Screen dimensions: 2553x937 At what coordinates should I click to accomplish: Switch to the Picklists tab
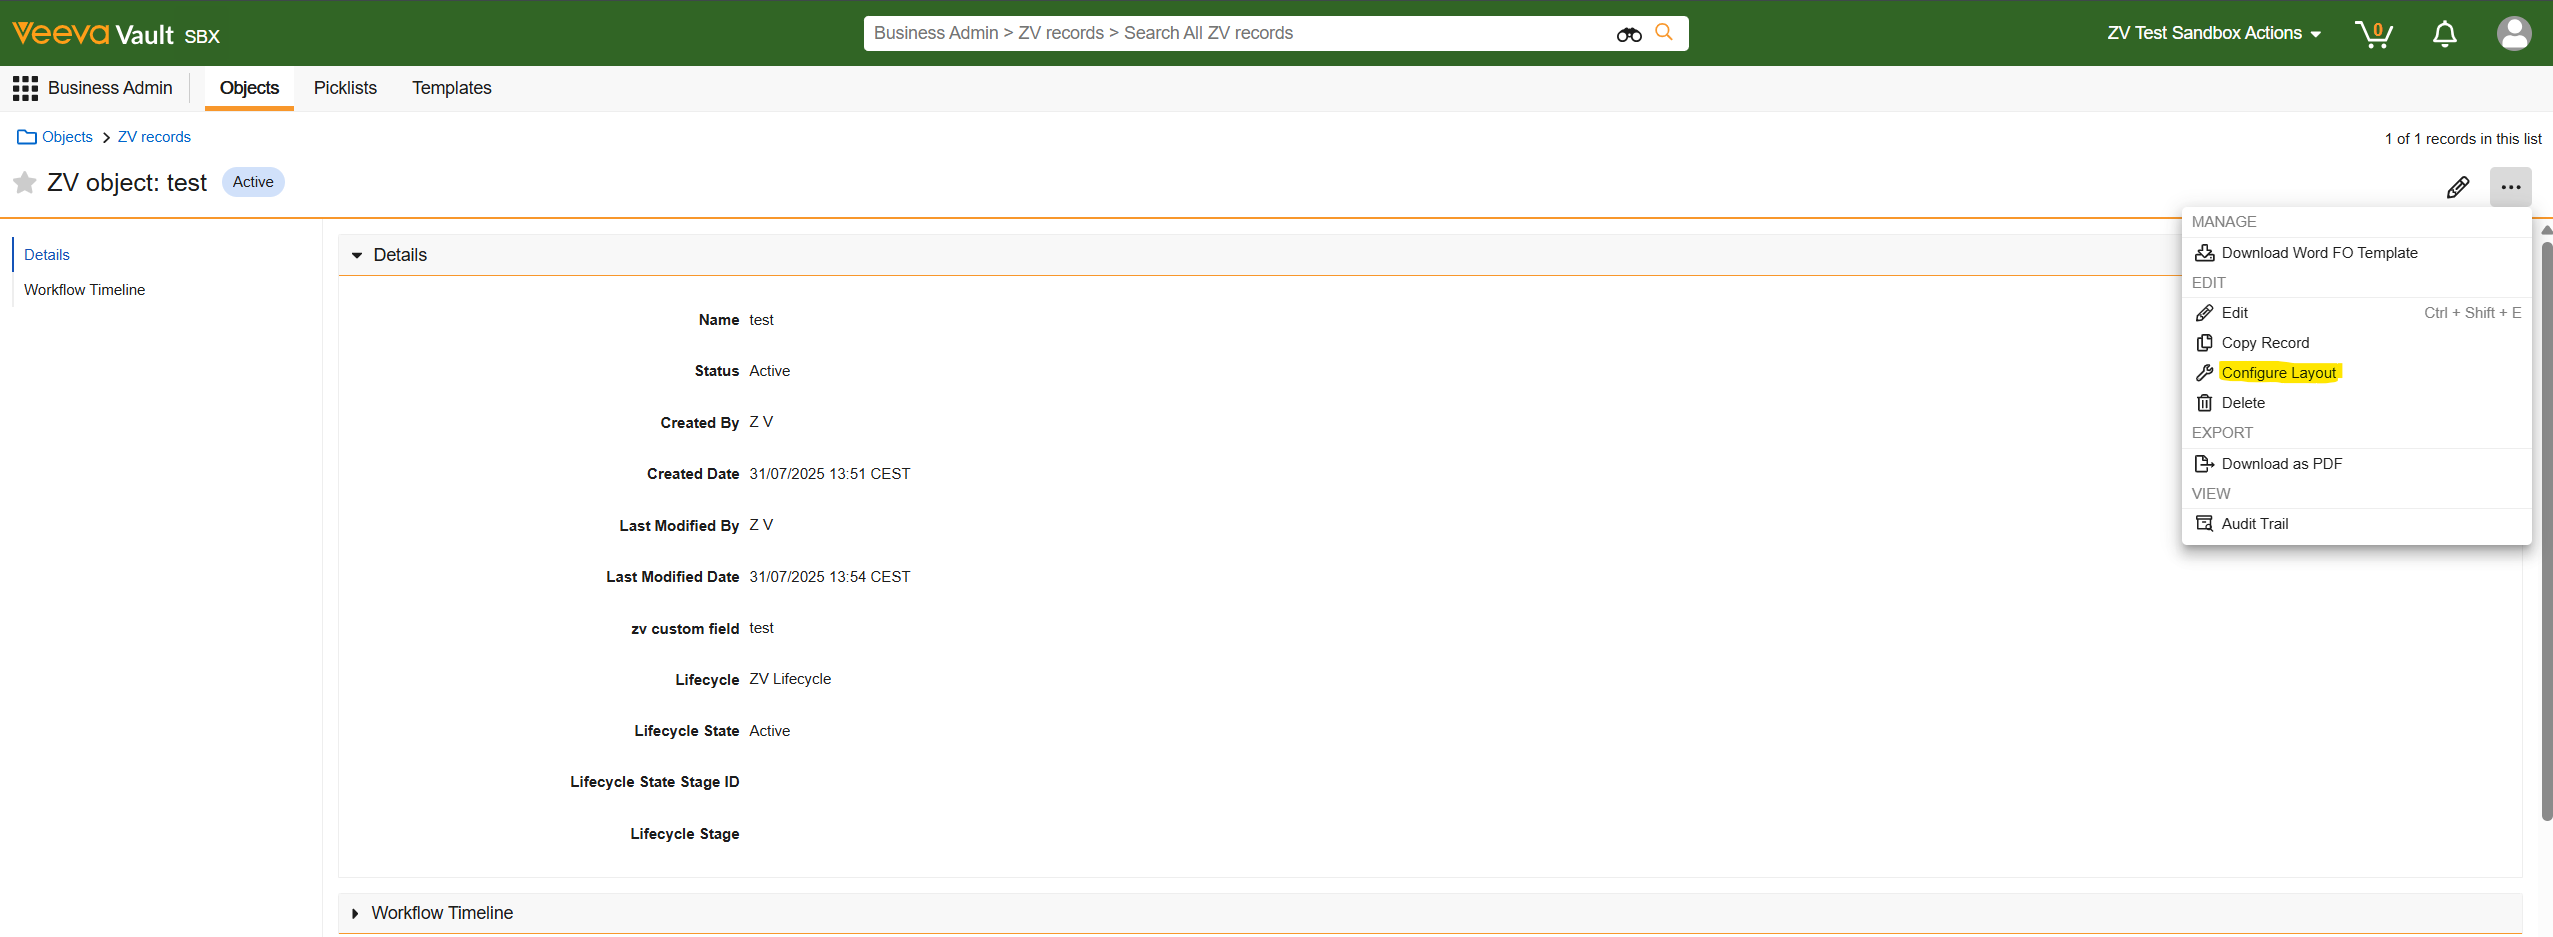(x=344, y=88)
